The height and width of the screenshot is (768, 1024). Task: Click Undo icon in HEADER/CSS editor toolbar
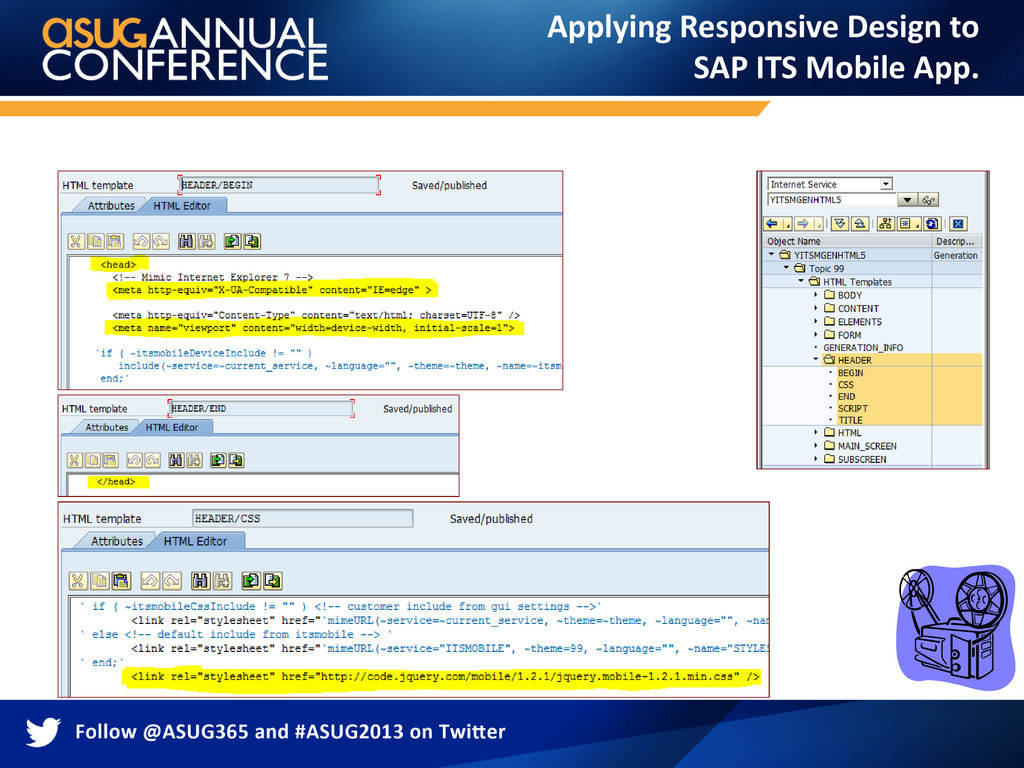[150, 581]
